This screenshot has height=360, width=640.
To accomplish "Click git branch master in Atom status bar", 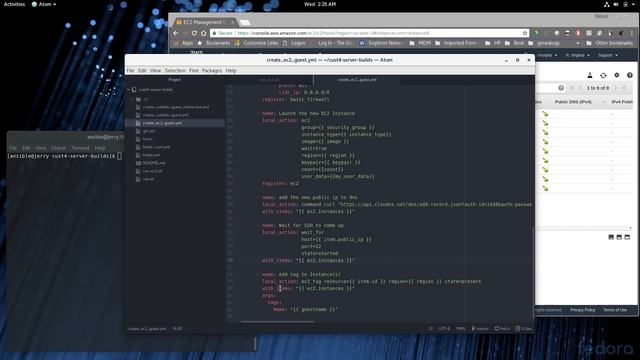I will click(x=480, y=329).
